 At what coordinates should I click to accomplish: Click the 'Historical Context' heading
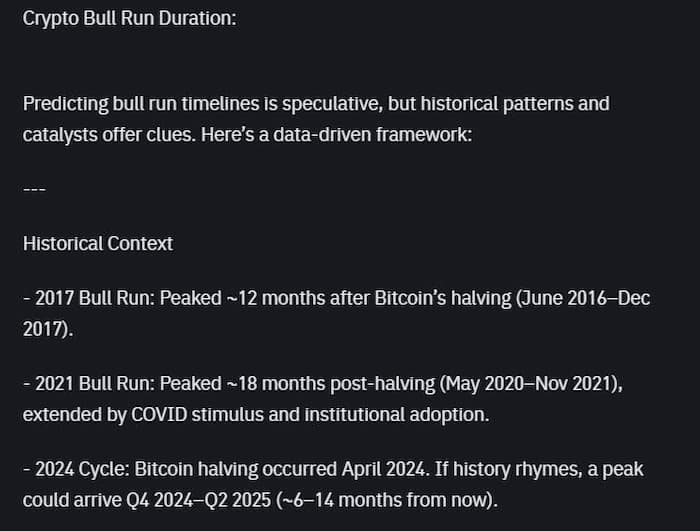(x=98, y=244)
